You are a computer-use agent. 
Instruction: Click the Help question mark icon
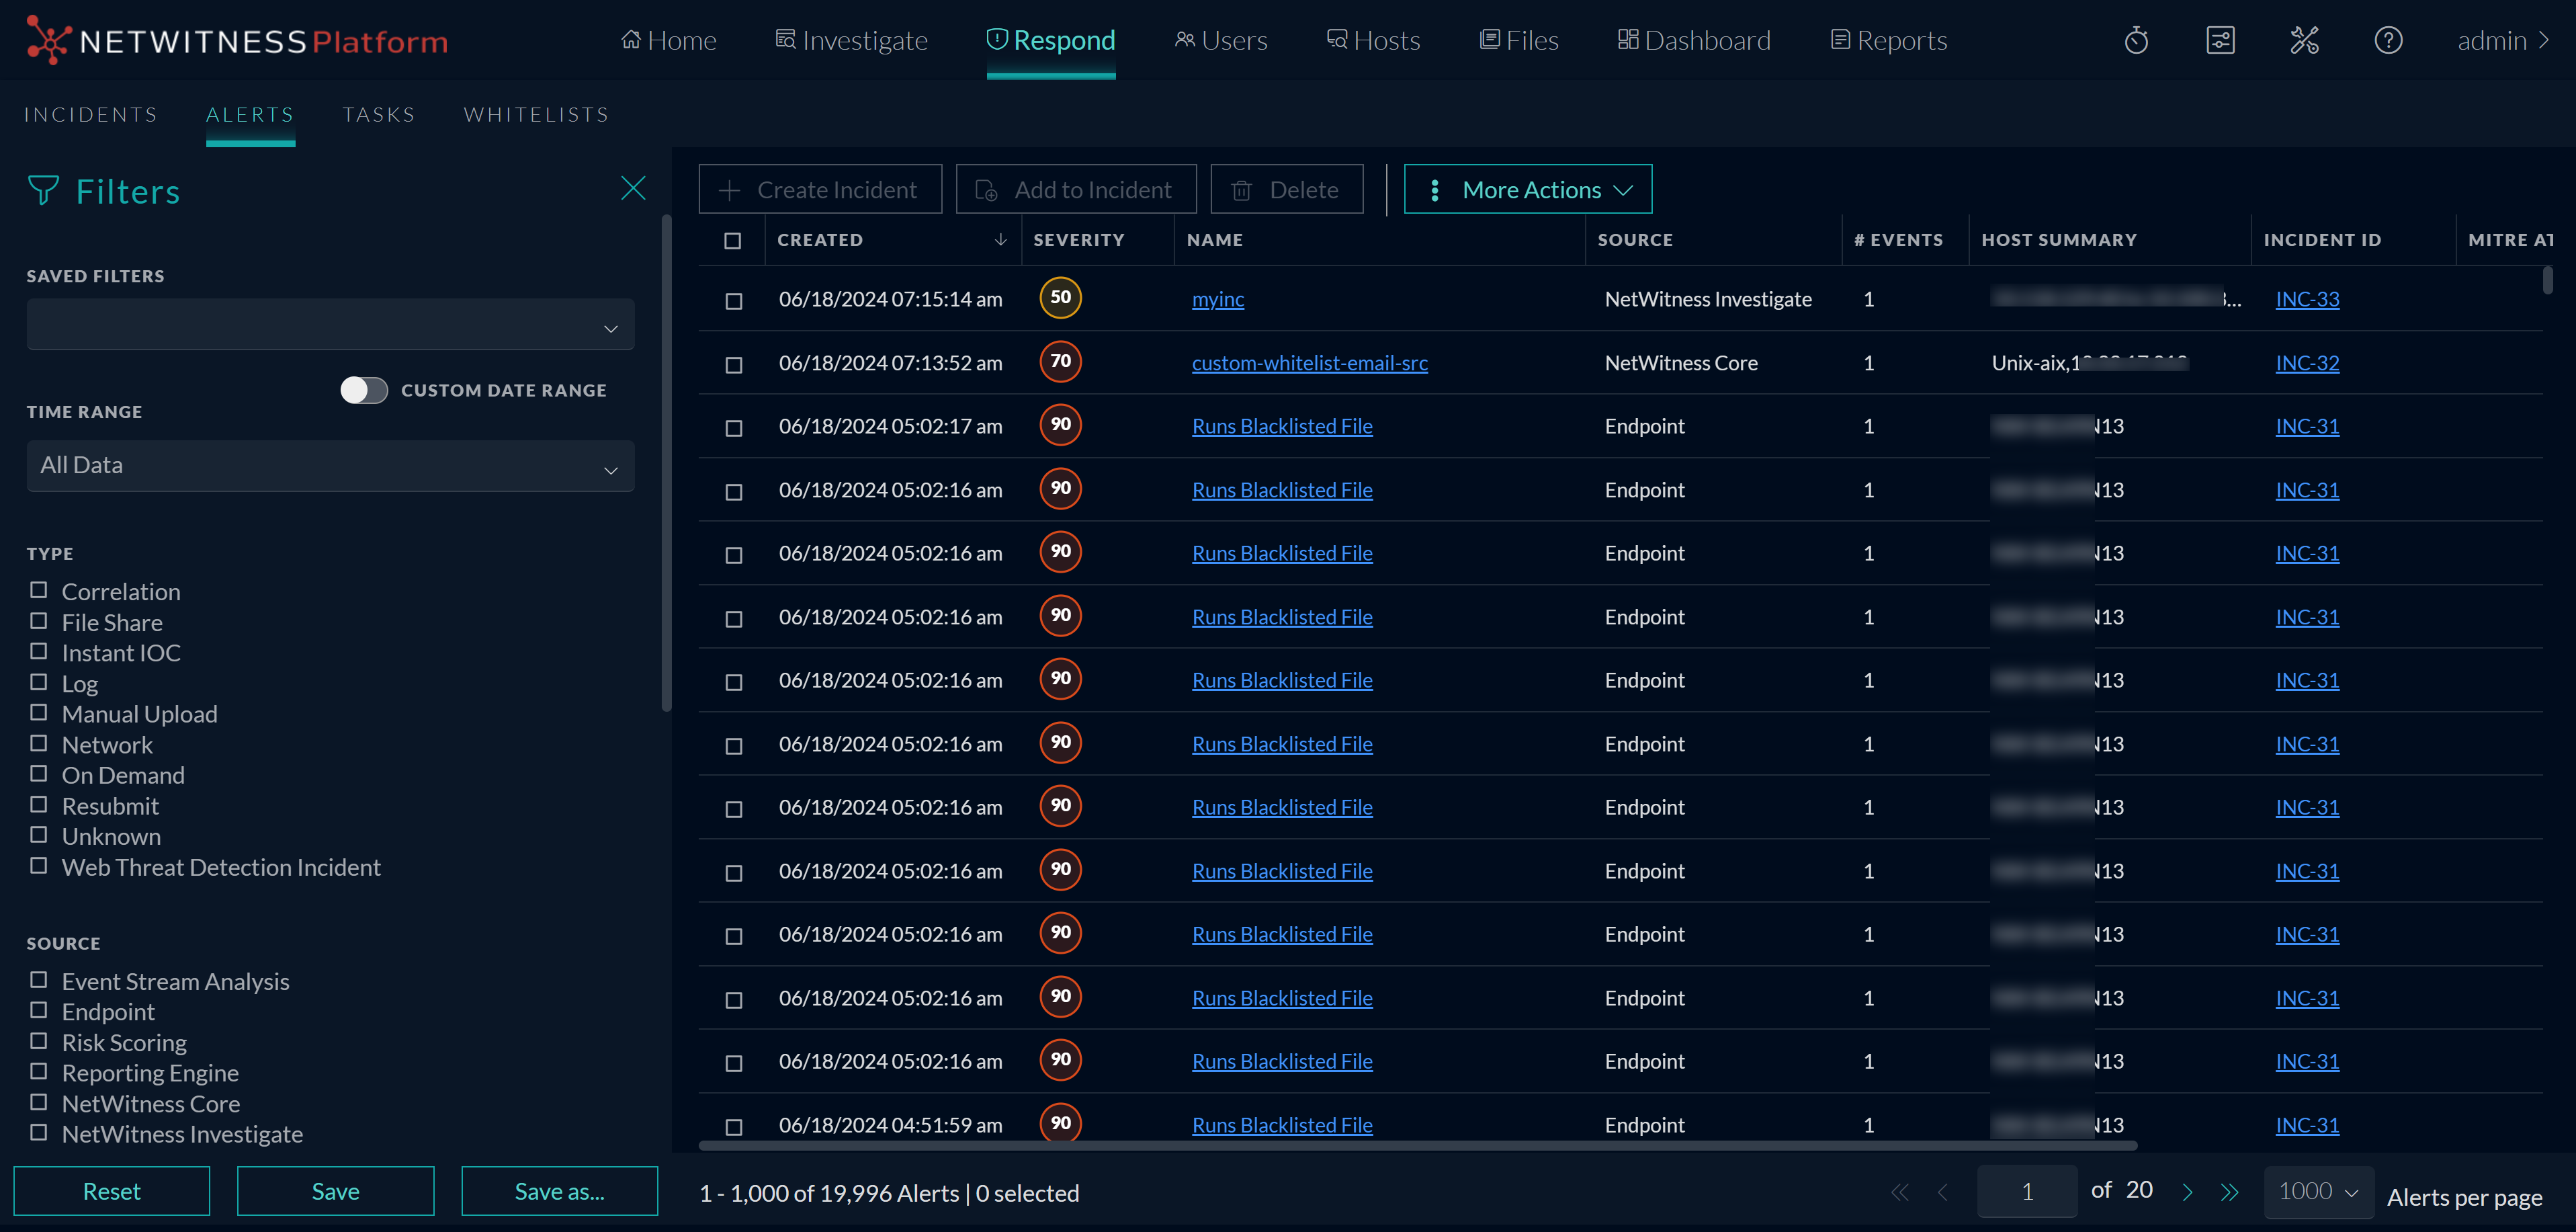2389,40
